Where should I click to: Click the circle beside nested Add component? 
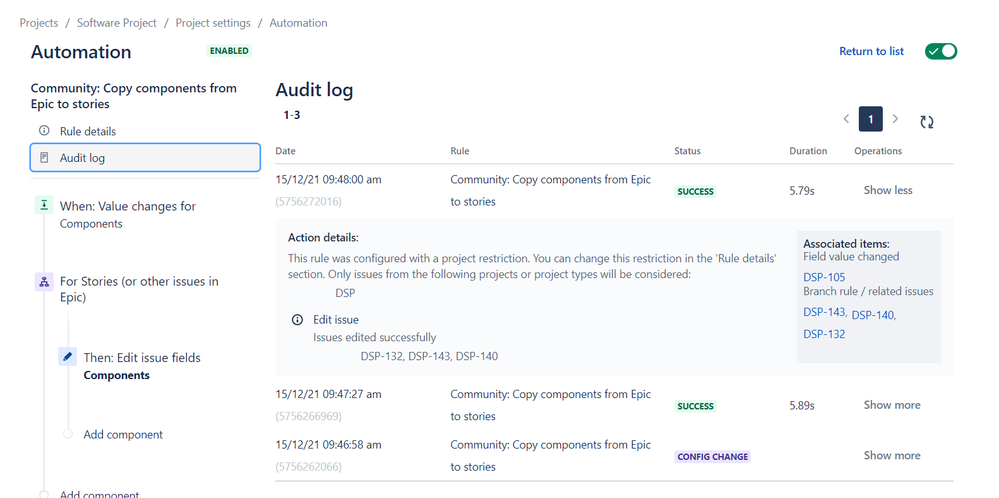tap(68, 434)
